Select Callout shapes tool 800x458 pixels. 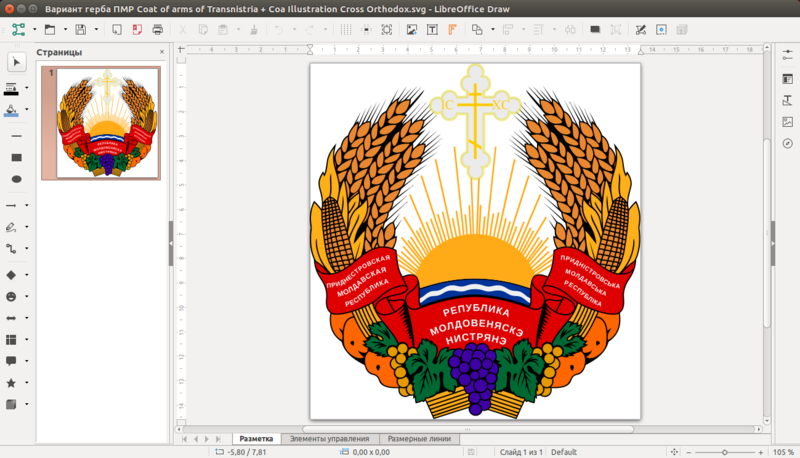point(11,361)
